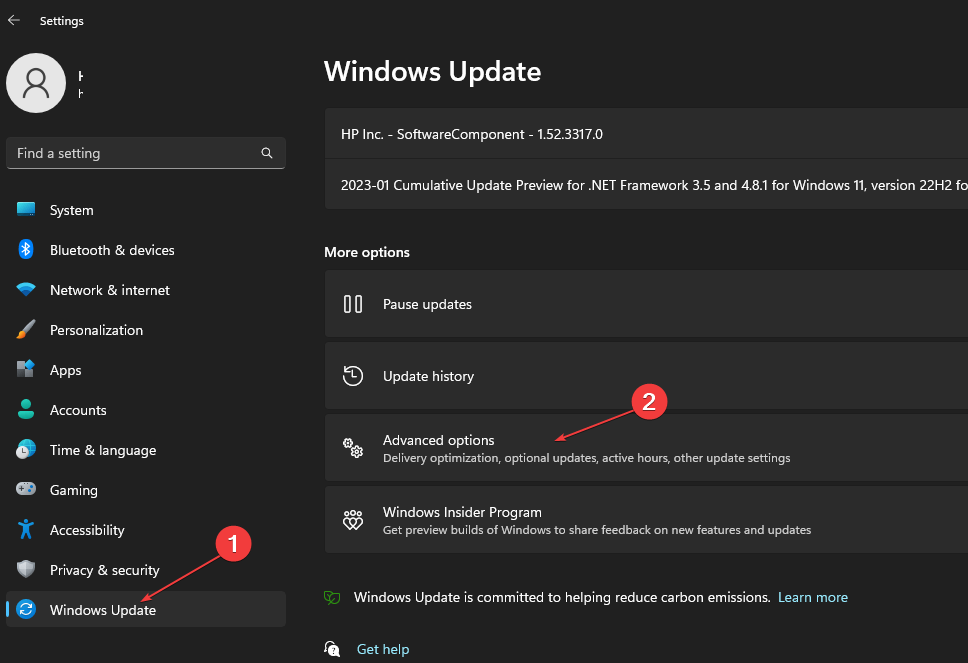This screenshot has width=968, height=663.
Task: Click the back arrow at top left
Action: pos(13,19)
